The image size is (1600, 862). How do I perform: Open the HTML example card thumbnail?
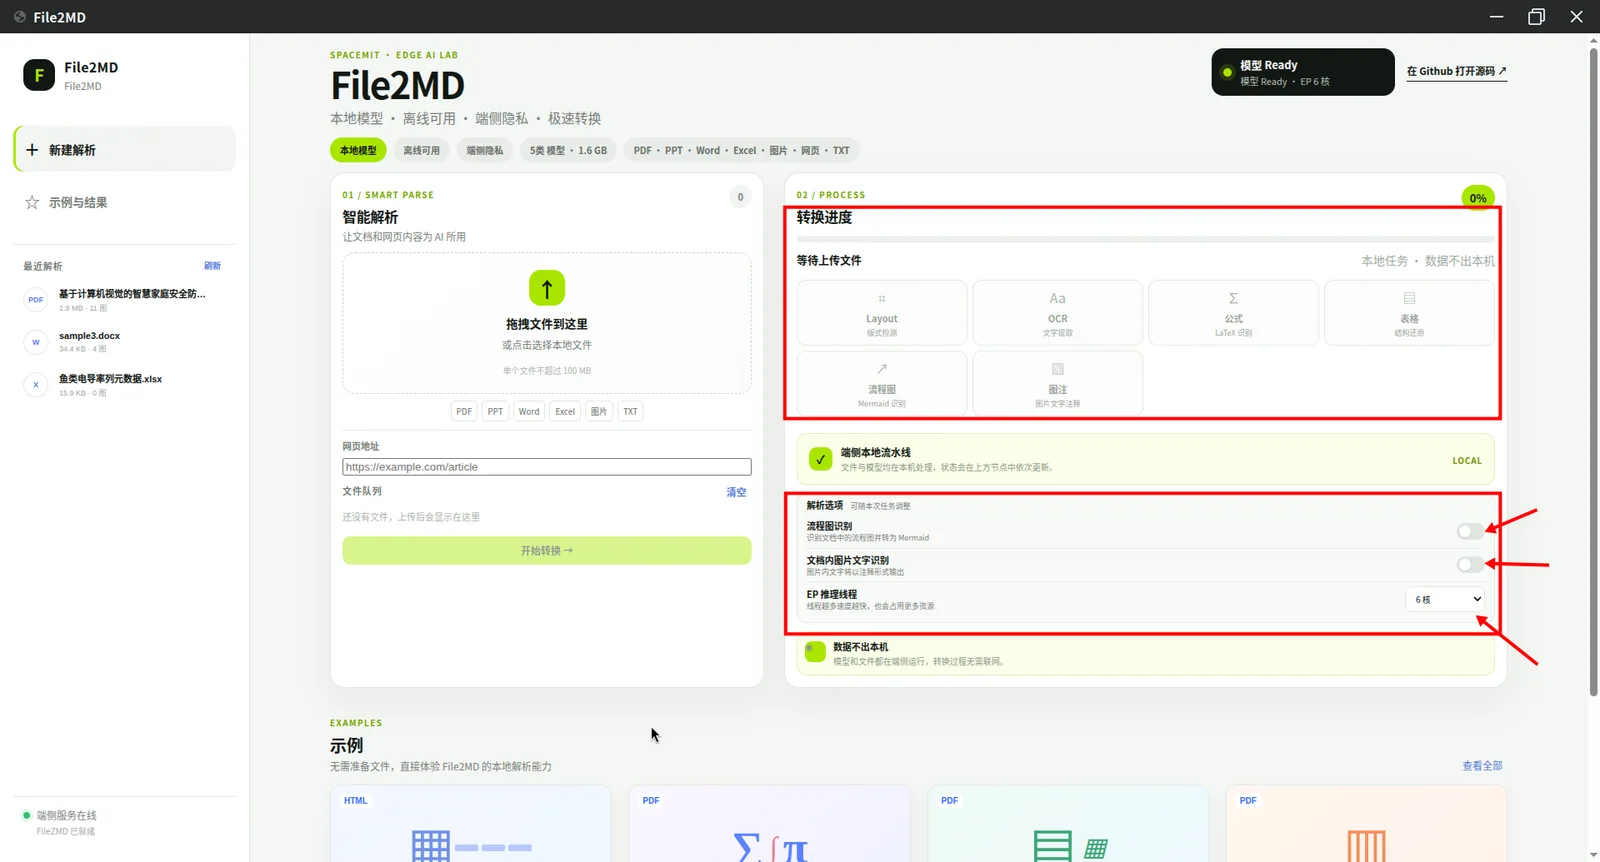[471, 823]
